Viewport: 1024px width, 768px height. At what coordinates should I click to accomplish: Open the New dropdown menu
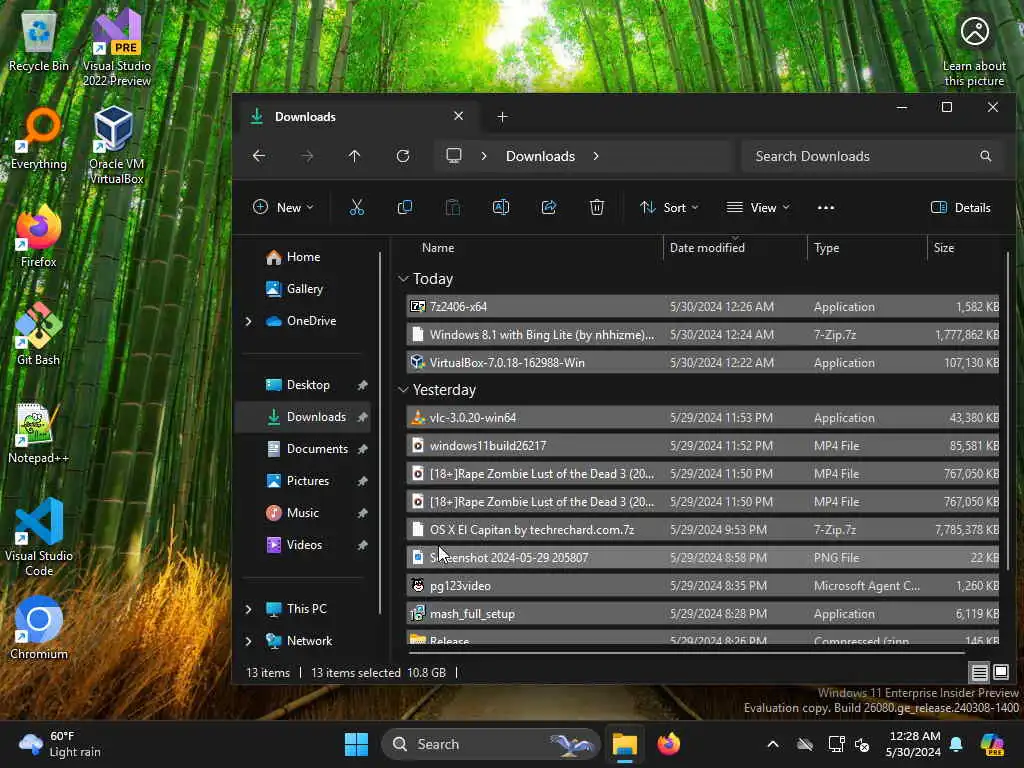click(283, 208)
